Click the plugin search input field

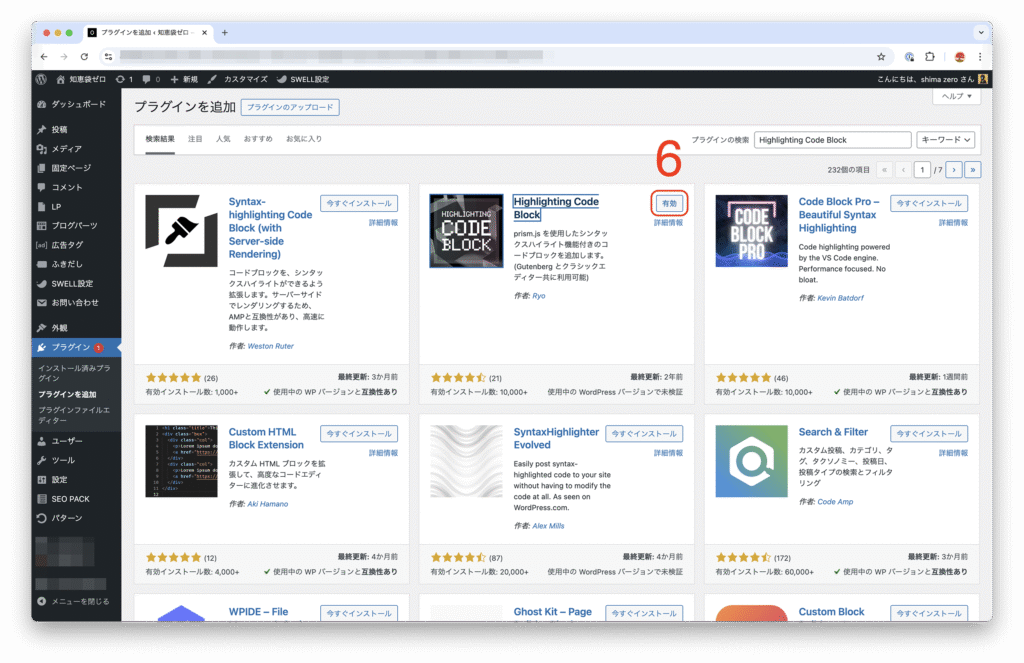(833, 140)
